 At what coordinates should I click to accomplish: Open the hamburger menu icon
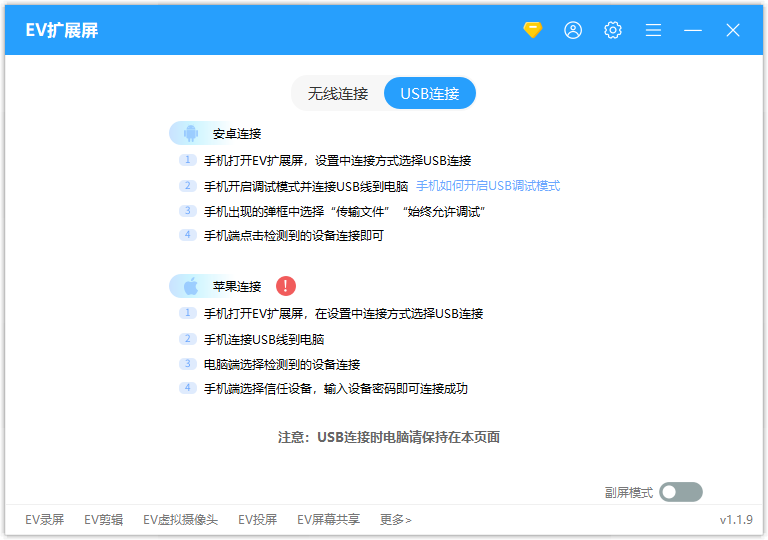(653, 30)
